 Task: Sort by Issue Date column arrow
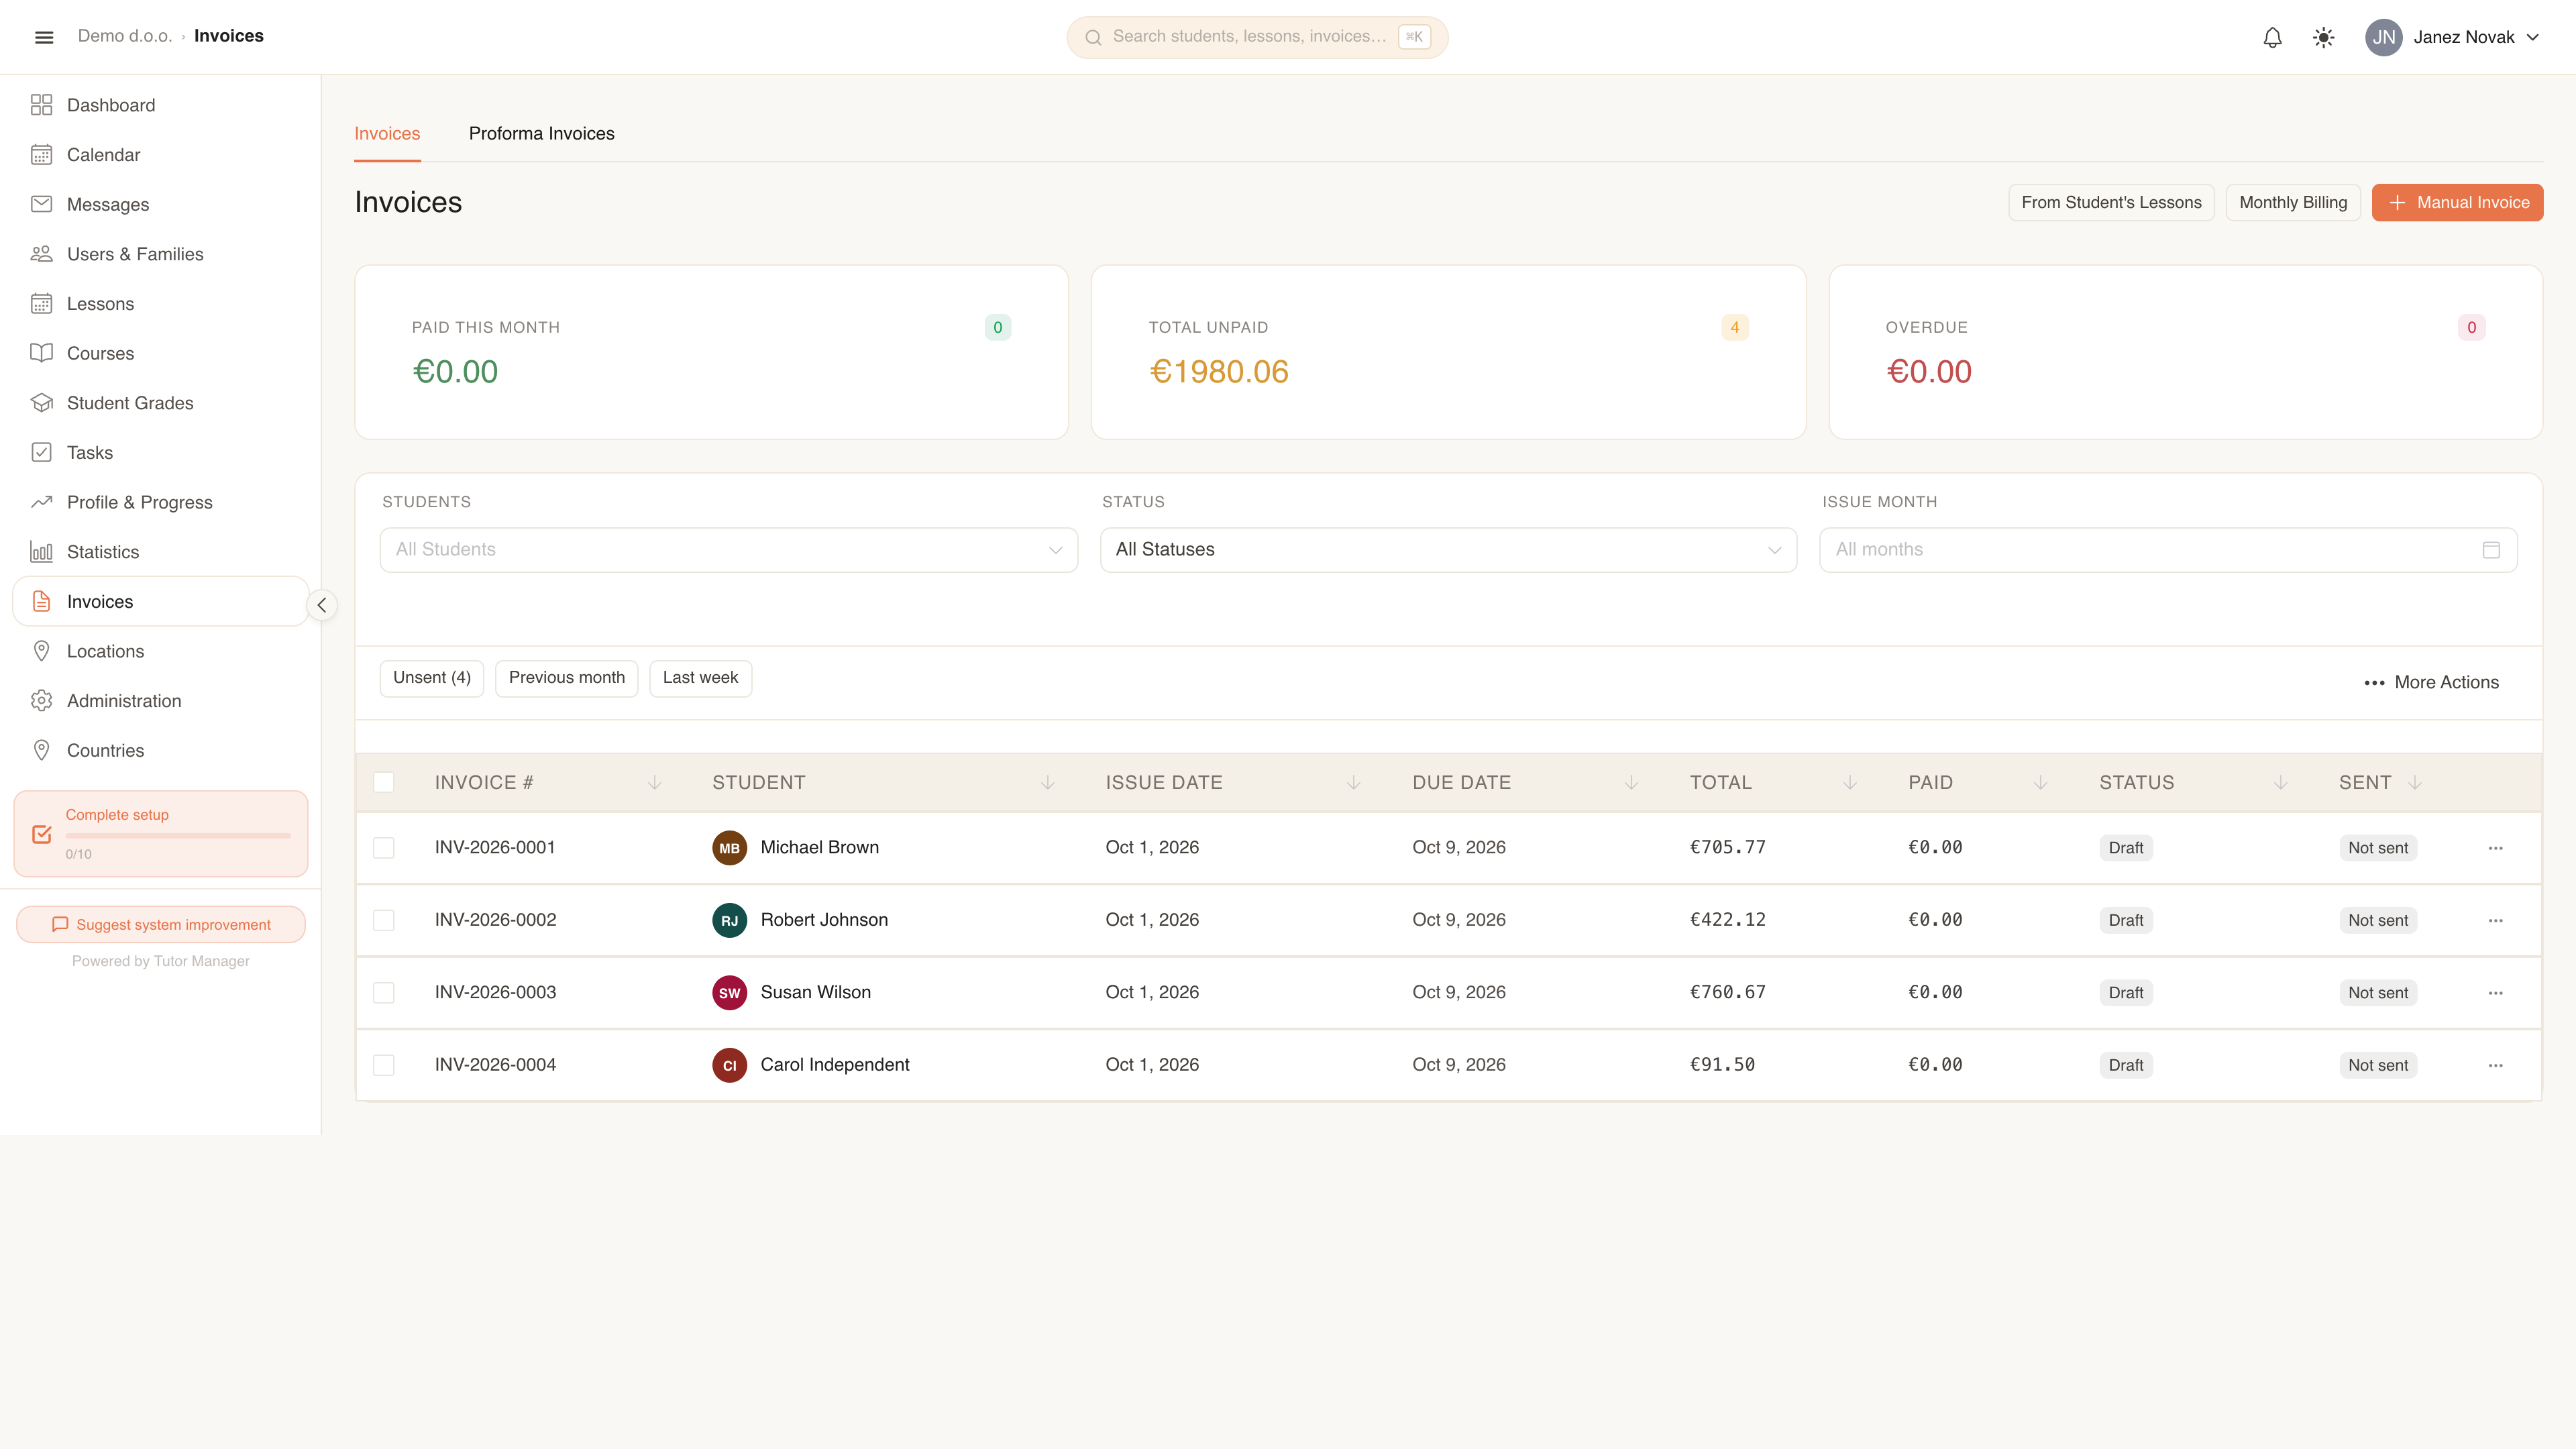[x=1353, y=782]
